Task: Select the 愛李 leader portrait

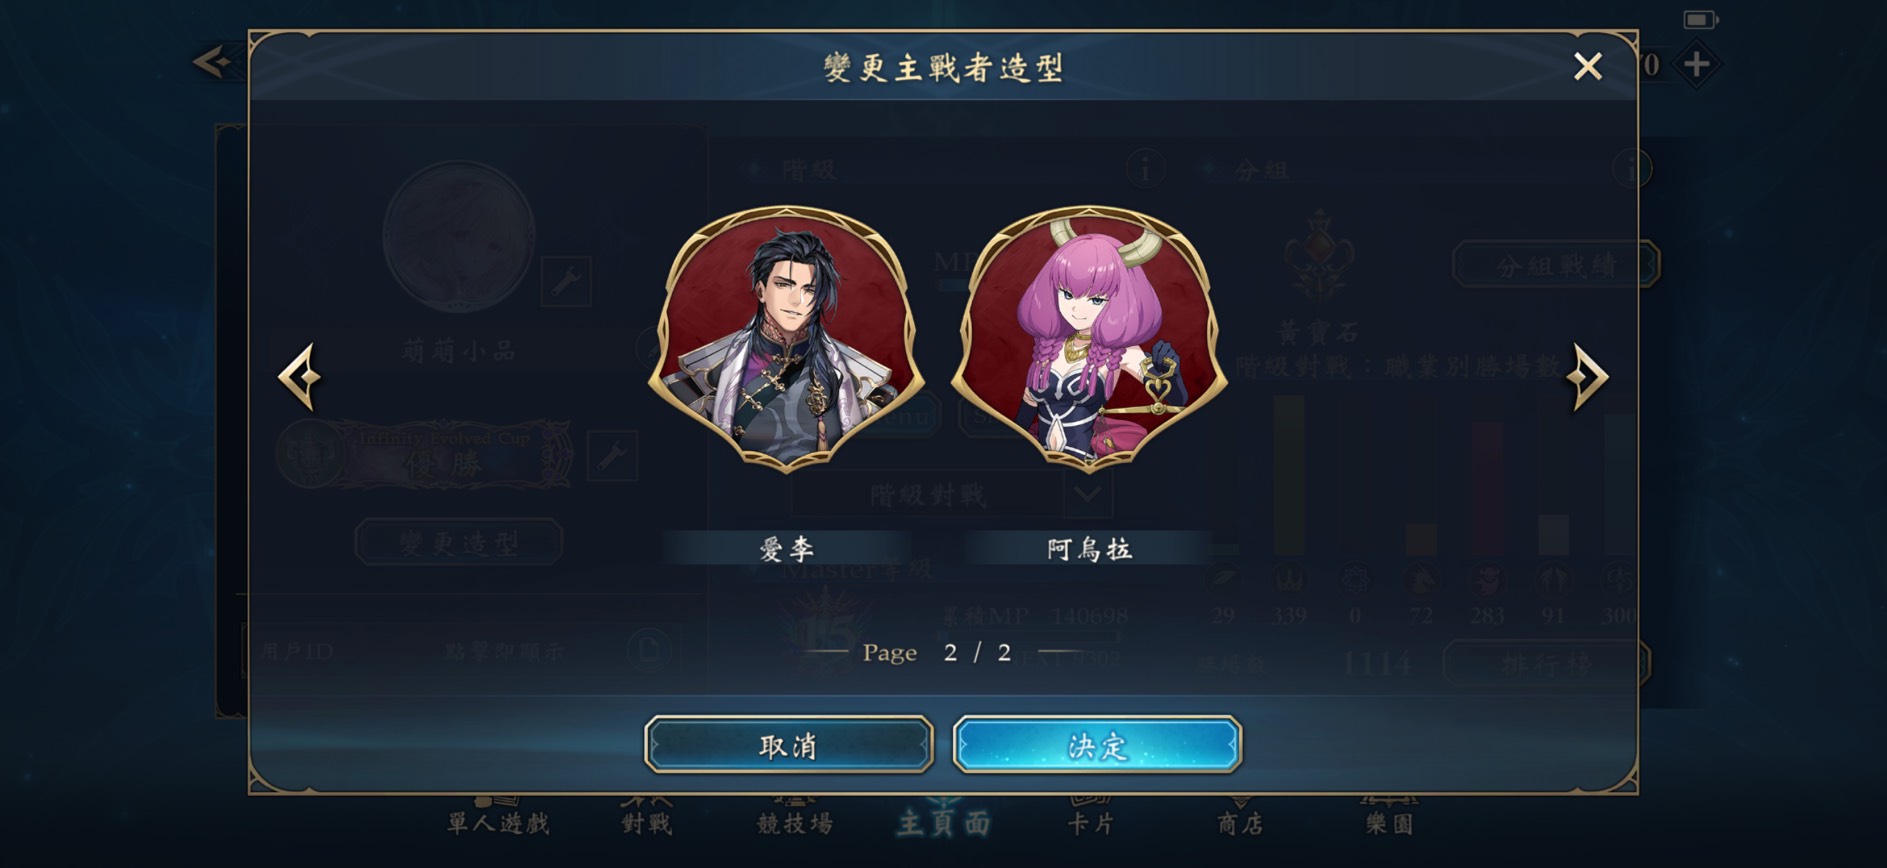Action: click(786, 338)
